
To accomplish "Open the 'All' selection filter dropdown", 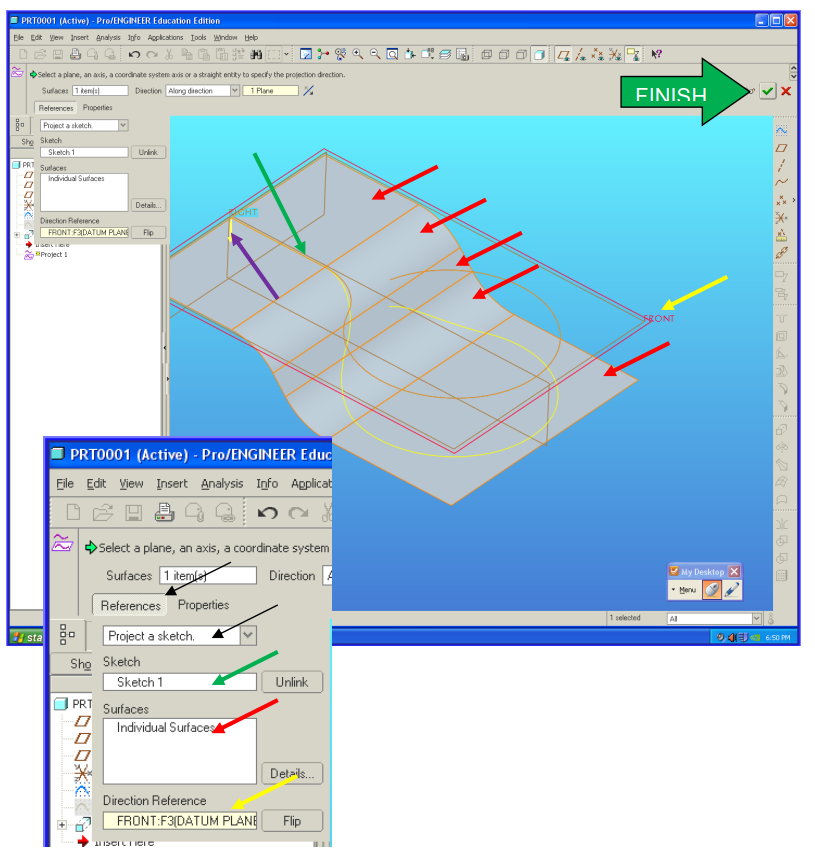I will coord(756,619).
